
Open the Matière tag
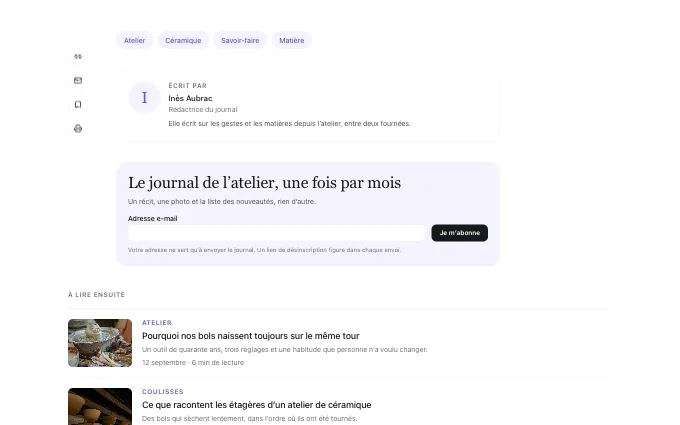291,40
